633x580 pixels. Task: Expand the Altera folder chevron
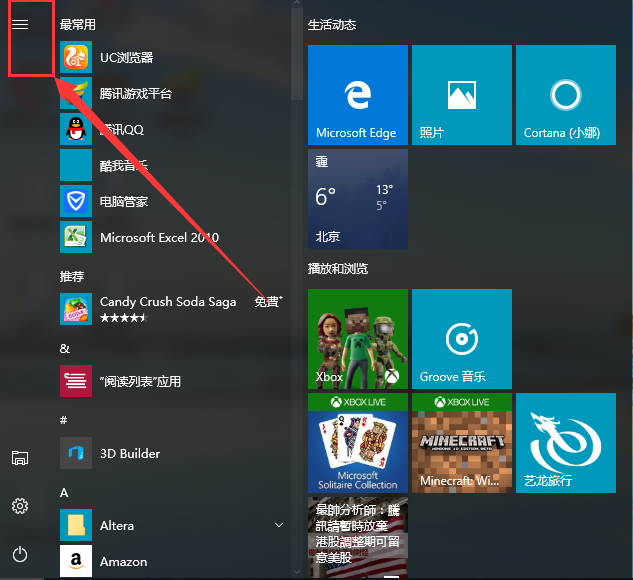tap(279, 525)
